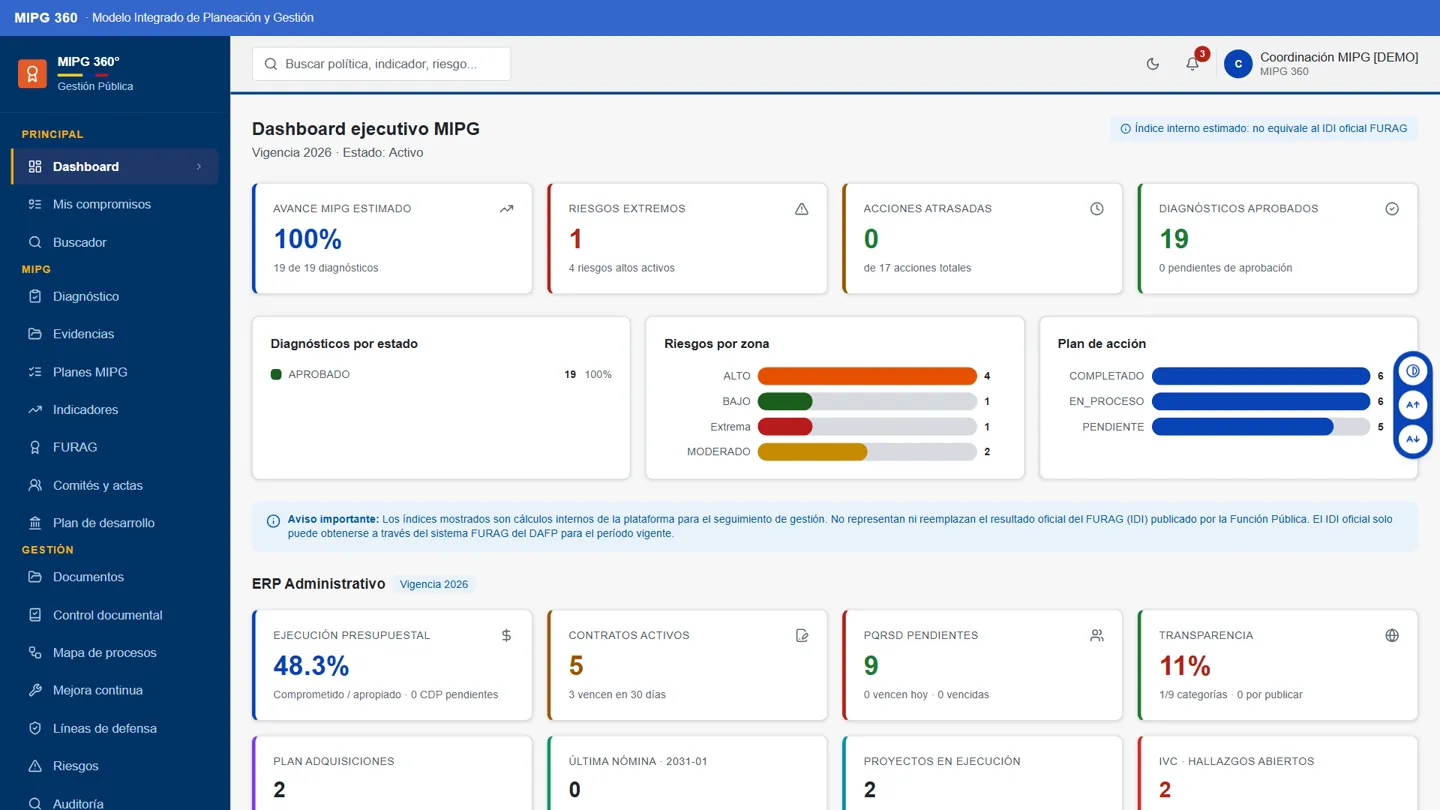Viewport: 1440px width, 810px height.
Task: Click the Coordinación MIPG user avatar
Action: coord(1238,63)
